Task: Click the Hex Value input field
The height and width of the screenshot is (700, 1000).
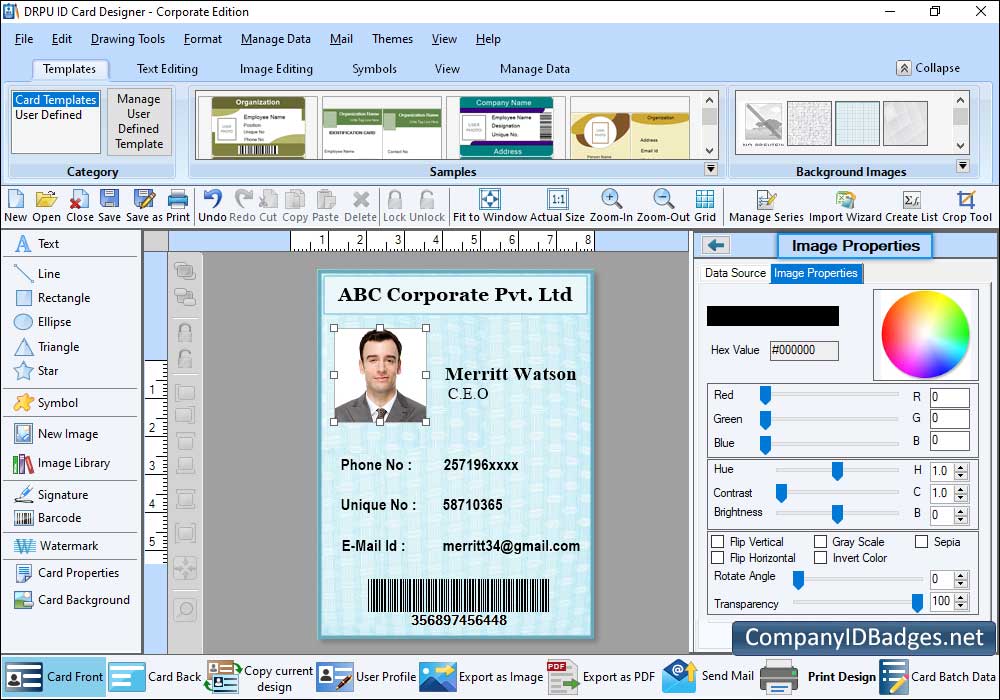Action: click(804, 350)
